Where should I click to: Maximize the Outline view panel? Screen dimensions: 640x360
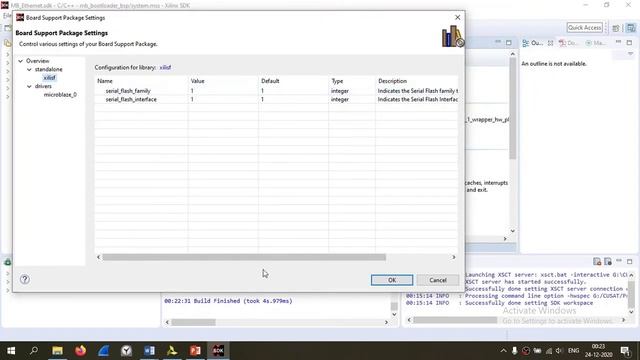[629, 42]
